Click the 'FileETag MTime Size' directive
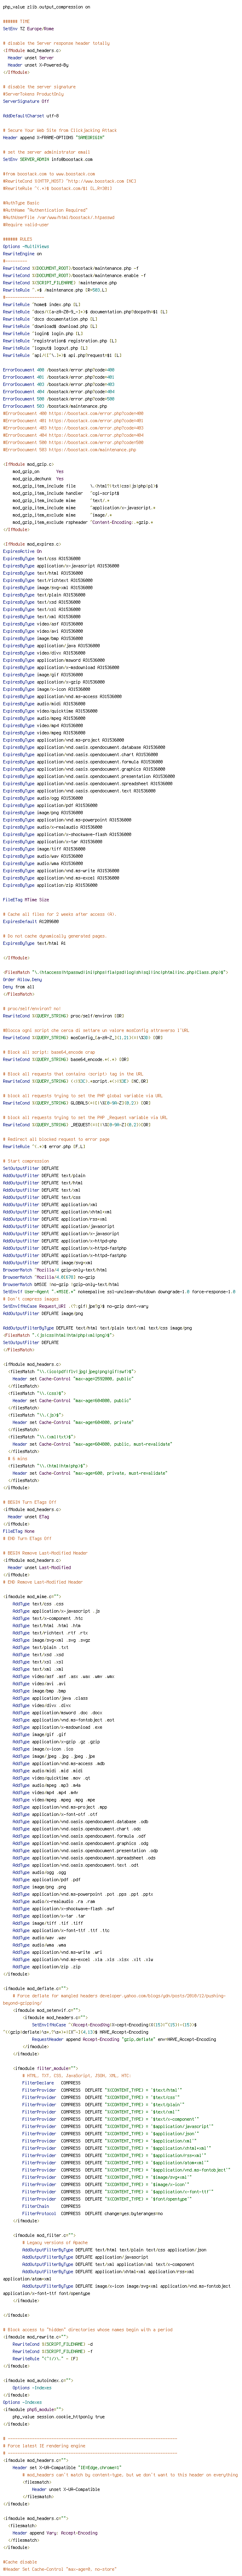Image resolution: width=242 pixels, height=2576 pixels. click(25, 900)
